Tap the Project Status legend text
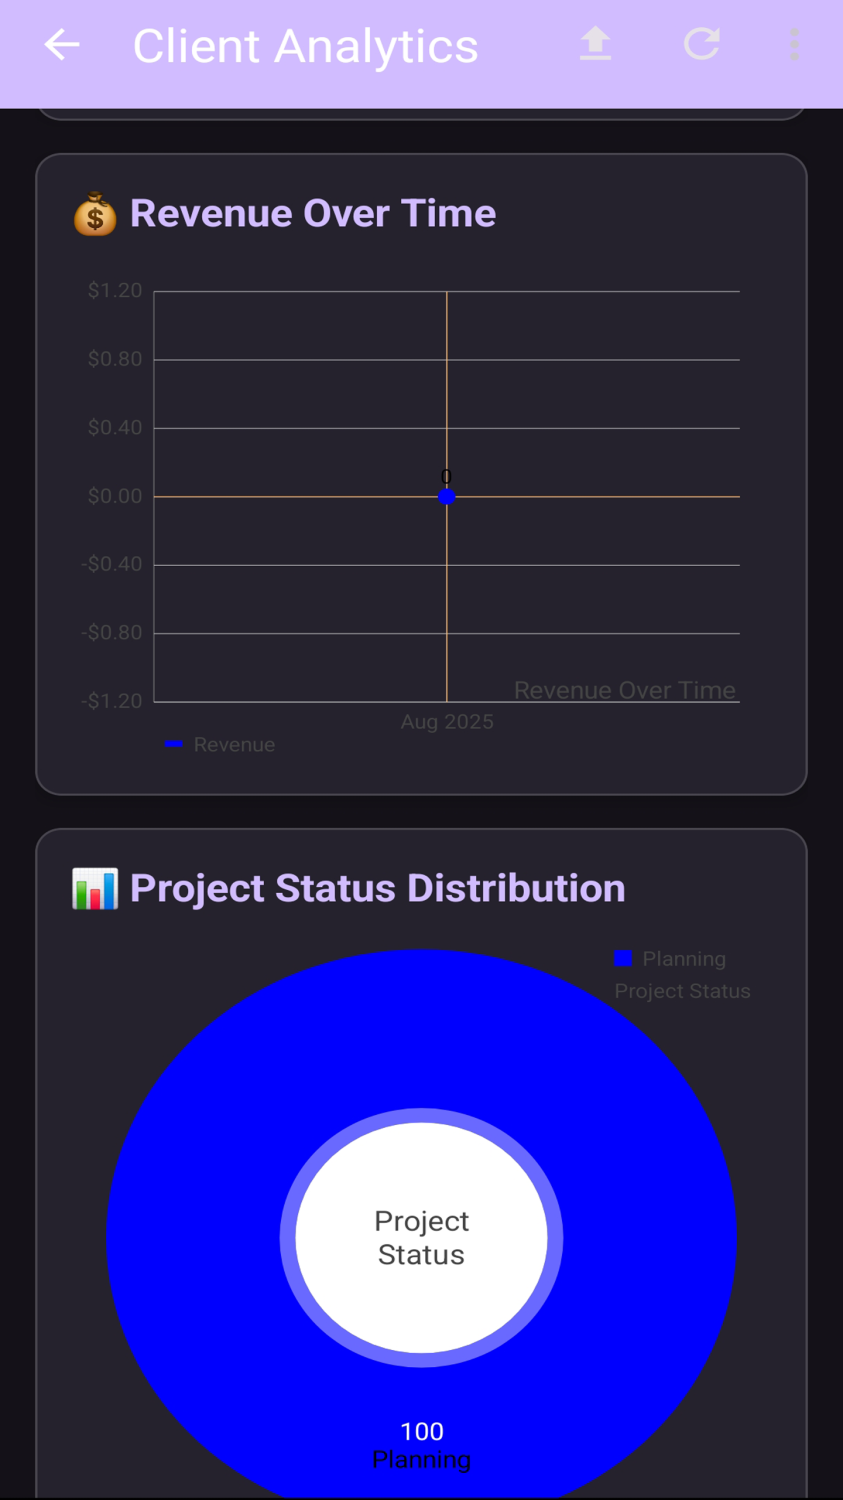Viewport: 843px width, 1500px height. tap(682, 991)
